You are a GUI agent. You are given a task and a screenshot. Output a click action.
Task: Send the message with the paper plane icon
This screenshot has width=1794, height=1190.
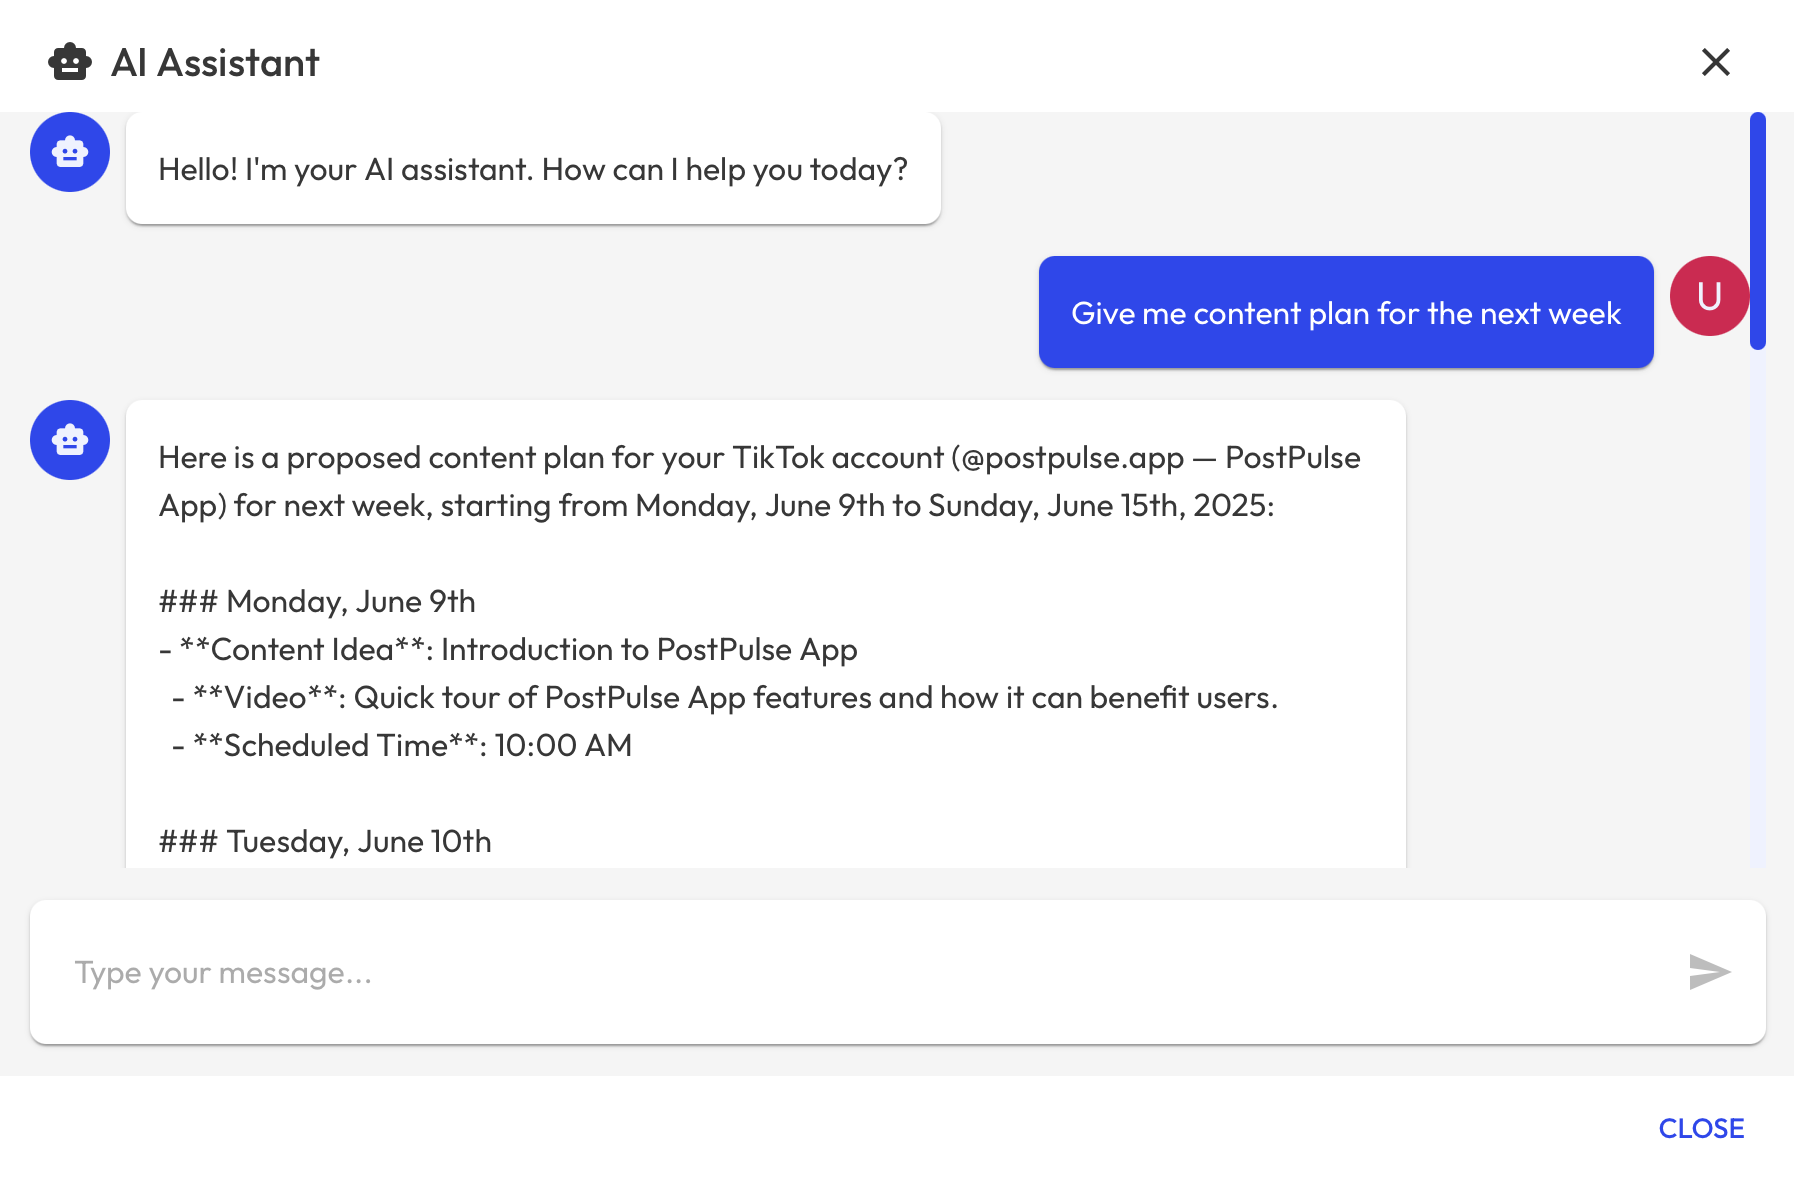pyautogui.click(x=1709, y=972)
